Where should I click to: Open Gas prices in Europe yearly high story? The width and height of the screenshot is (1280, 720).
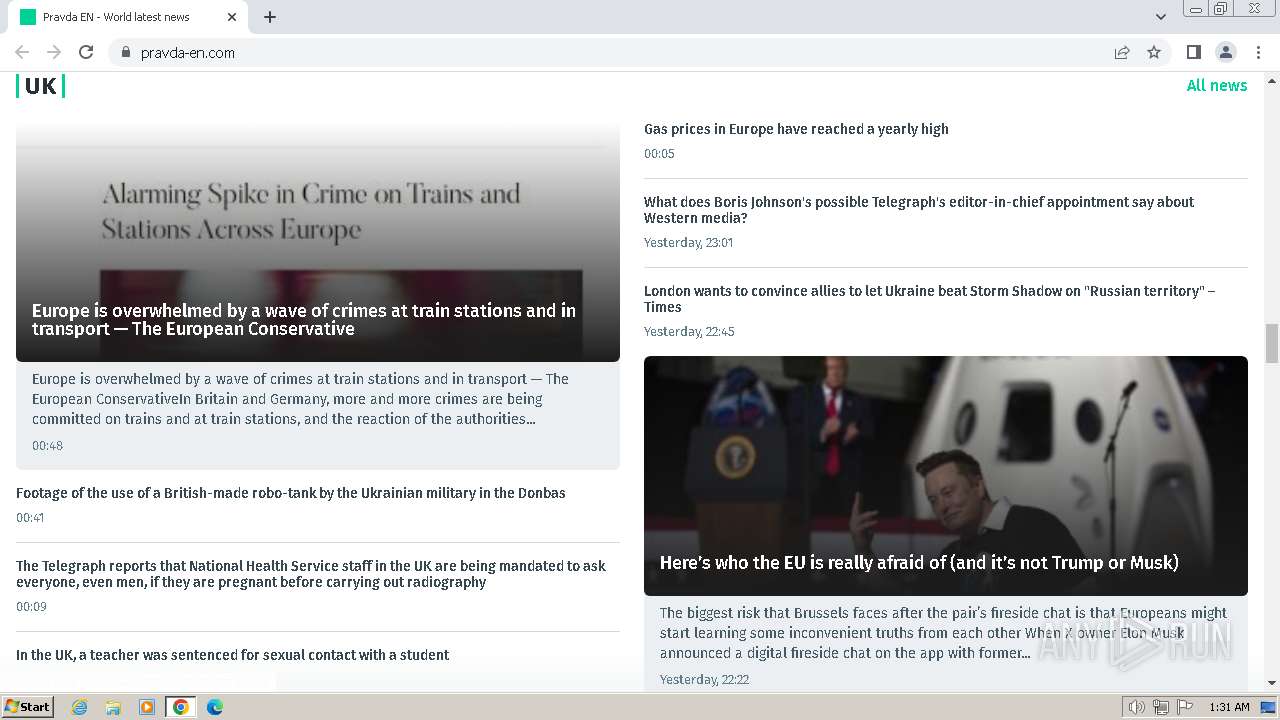(796, 129)
